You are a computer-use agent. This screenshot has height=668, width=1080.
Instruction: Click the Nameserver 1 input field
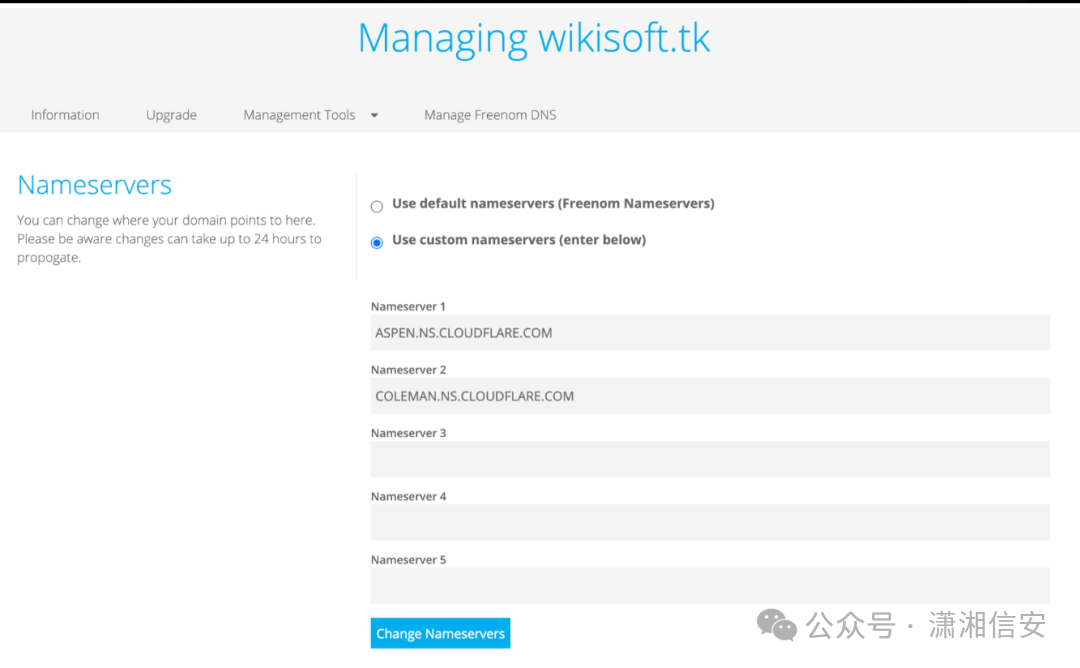click(x=710, y=333)
